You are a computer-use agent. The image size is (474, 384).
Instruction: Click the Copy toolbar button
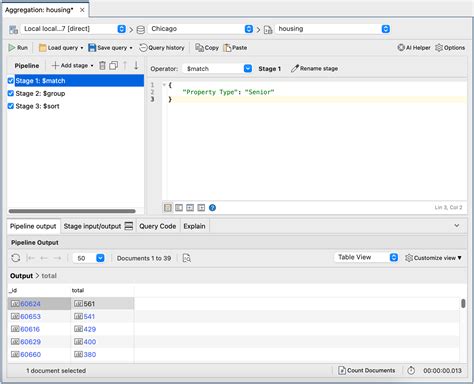tap(207, 48)
